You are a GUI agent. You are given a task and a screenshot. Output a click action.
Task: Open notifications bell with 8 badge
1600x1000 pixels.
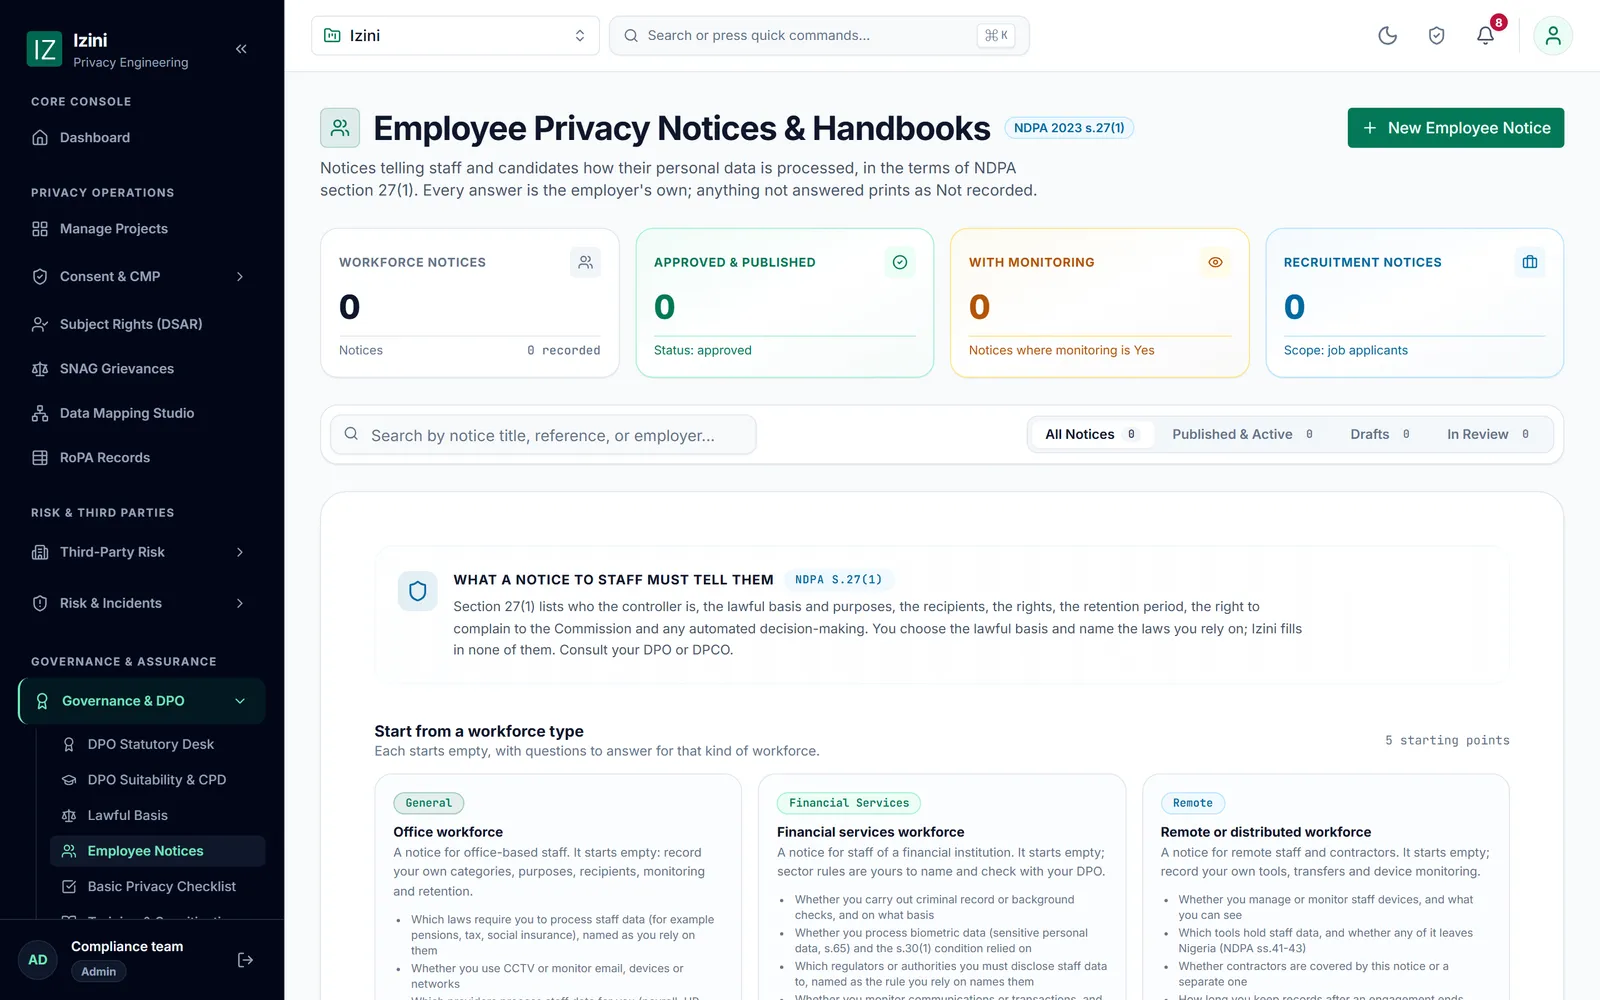(1486, 36)
